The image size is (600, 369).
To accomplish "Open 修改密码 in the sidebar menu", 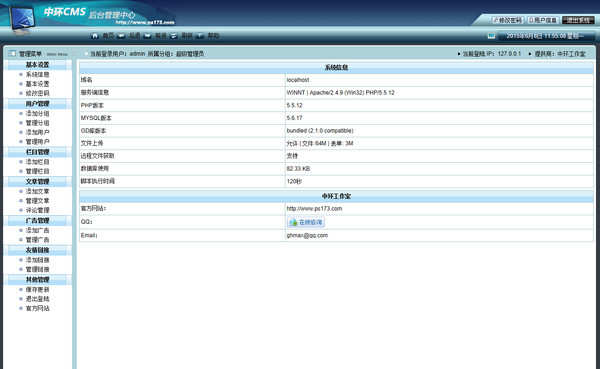I will point(38,93).
